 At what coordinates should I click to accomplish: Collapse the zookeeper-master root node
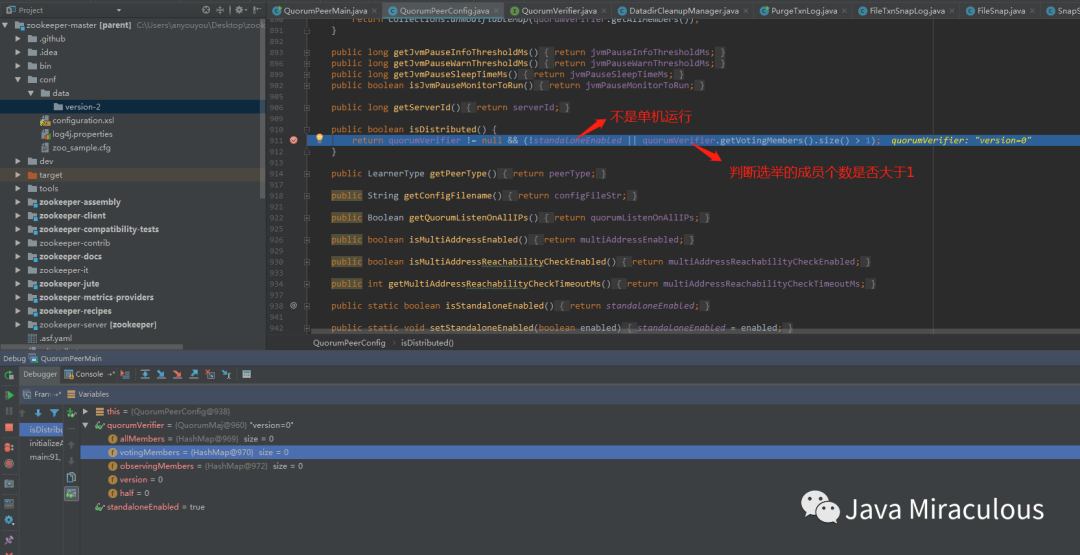pyautogui.click(x=6, y=25)
